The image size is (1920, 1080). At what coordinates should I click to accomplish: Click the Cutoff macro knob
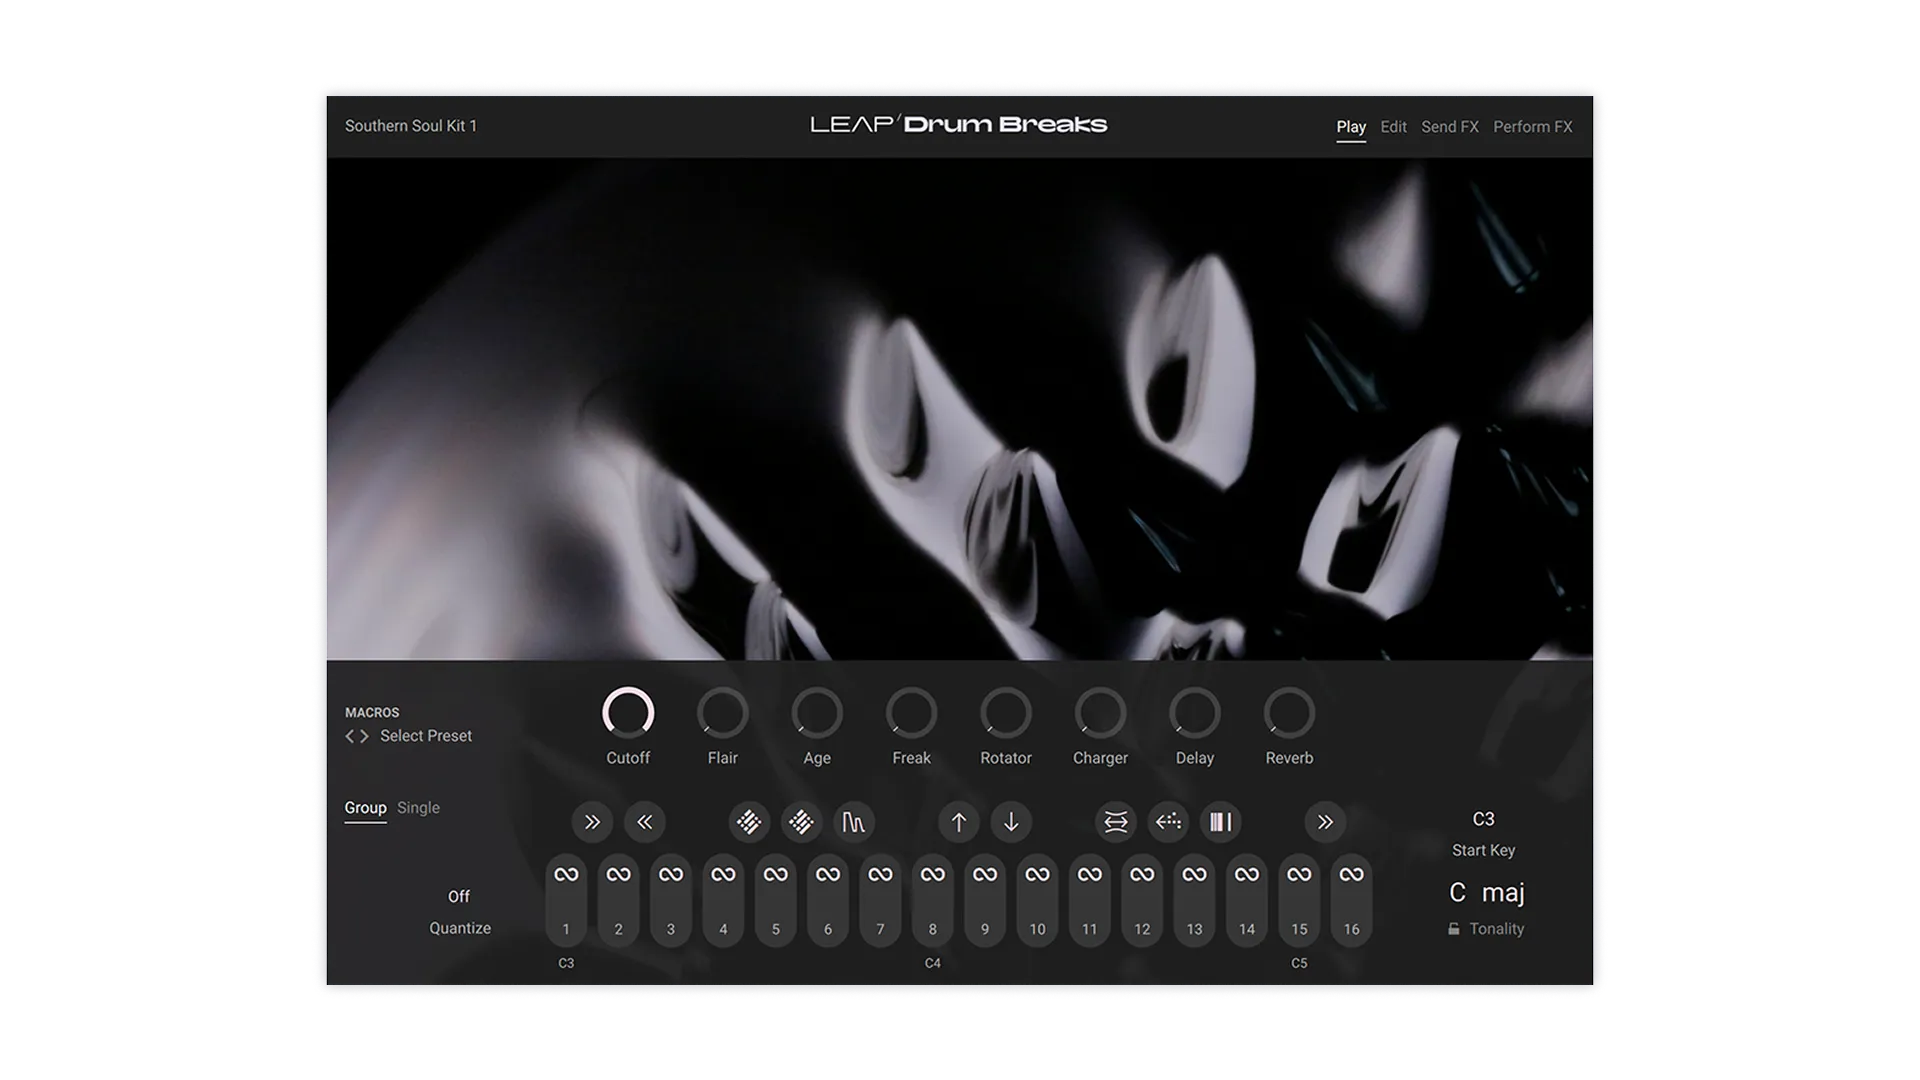coord(628,713)
